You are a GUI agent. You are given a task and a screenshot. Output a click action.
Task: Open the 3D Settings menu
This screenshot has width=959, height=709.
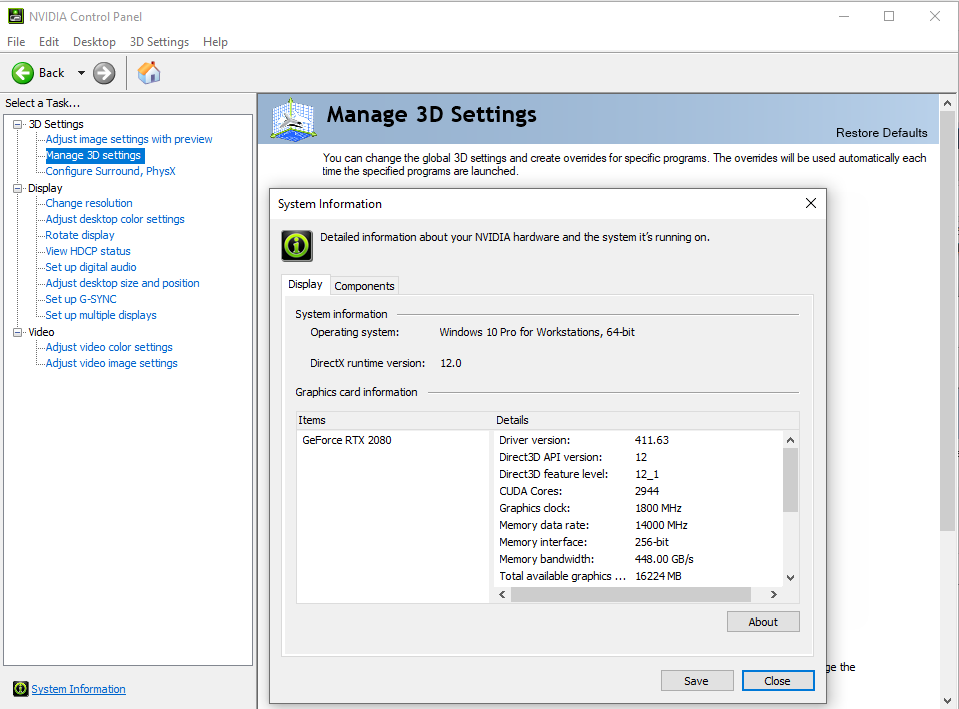159,42
